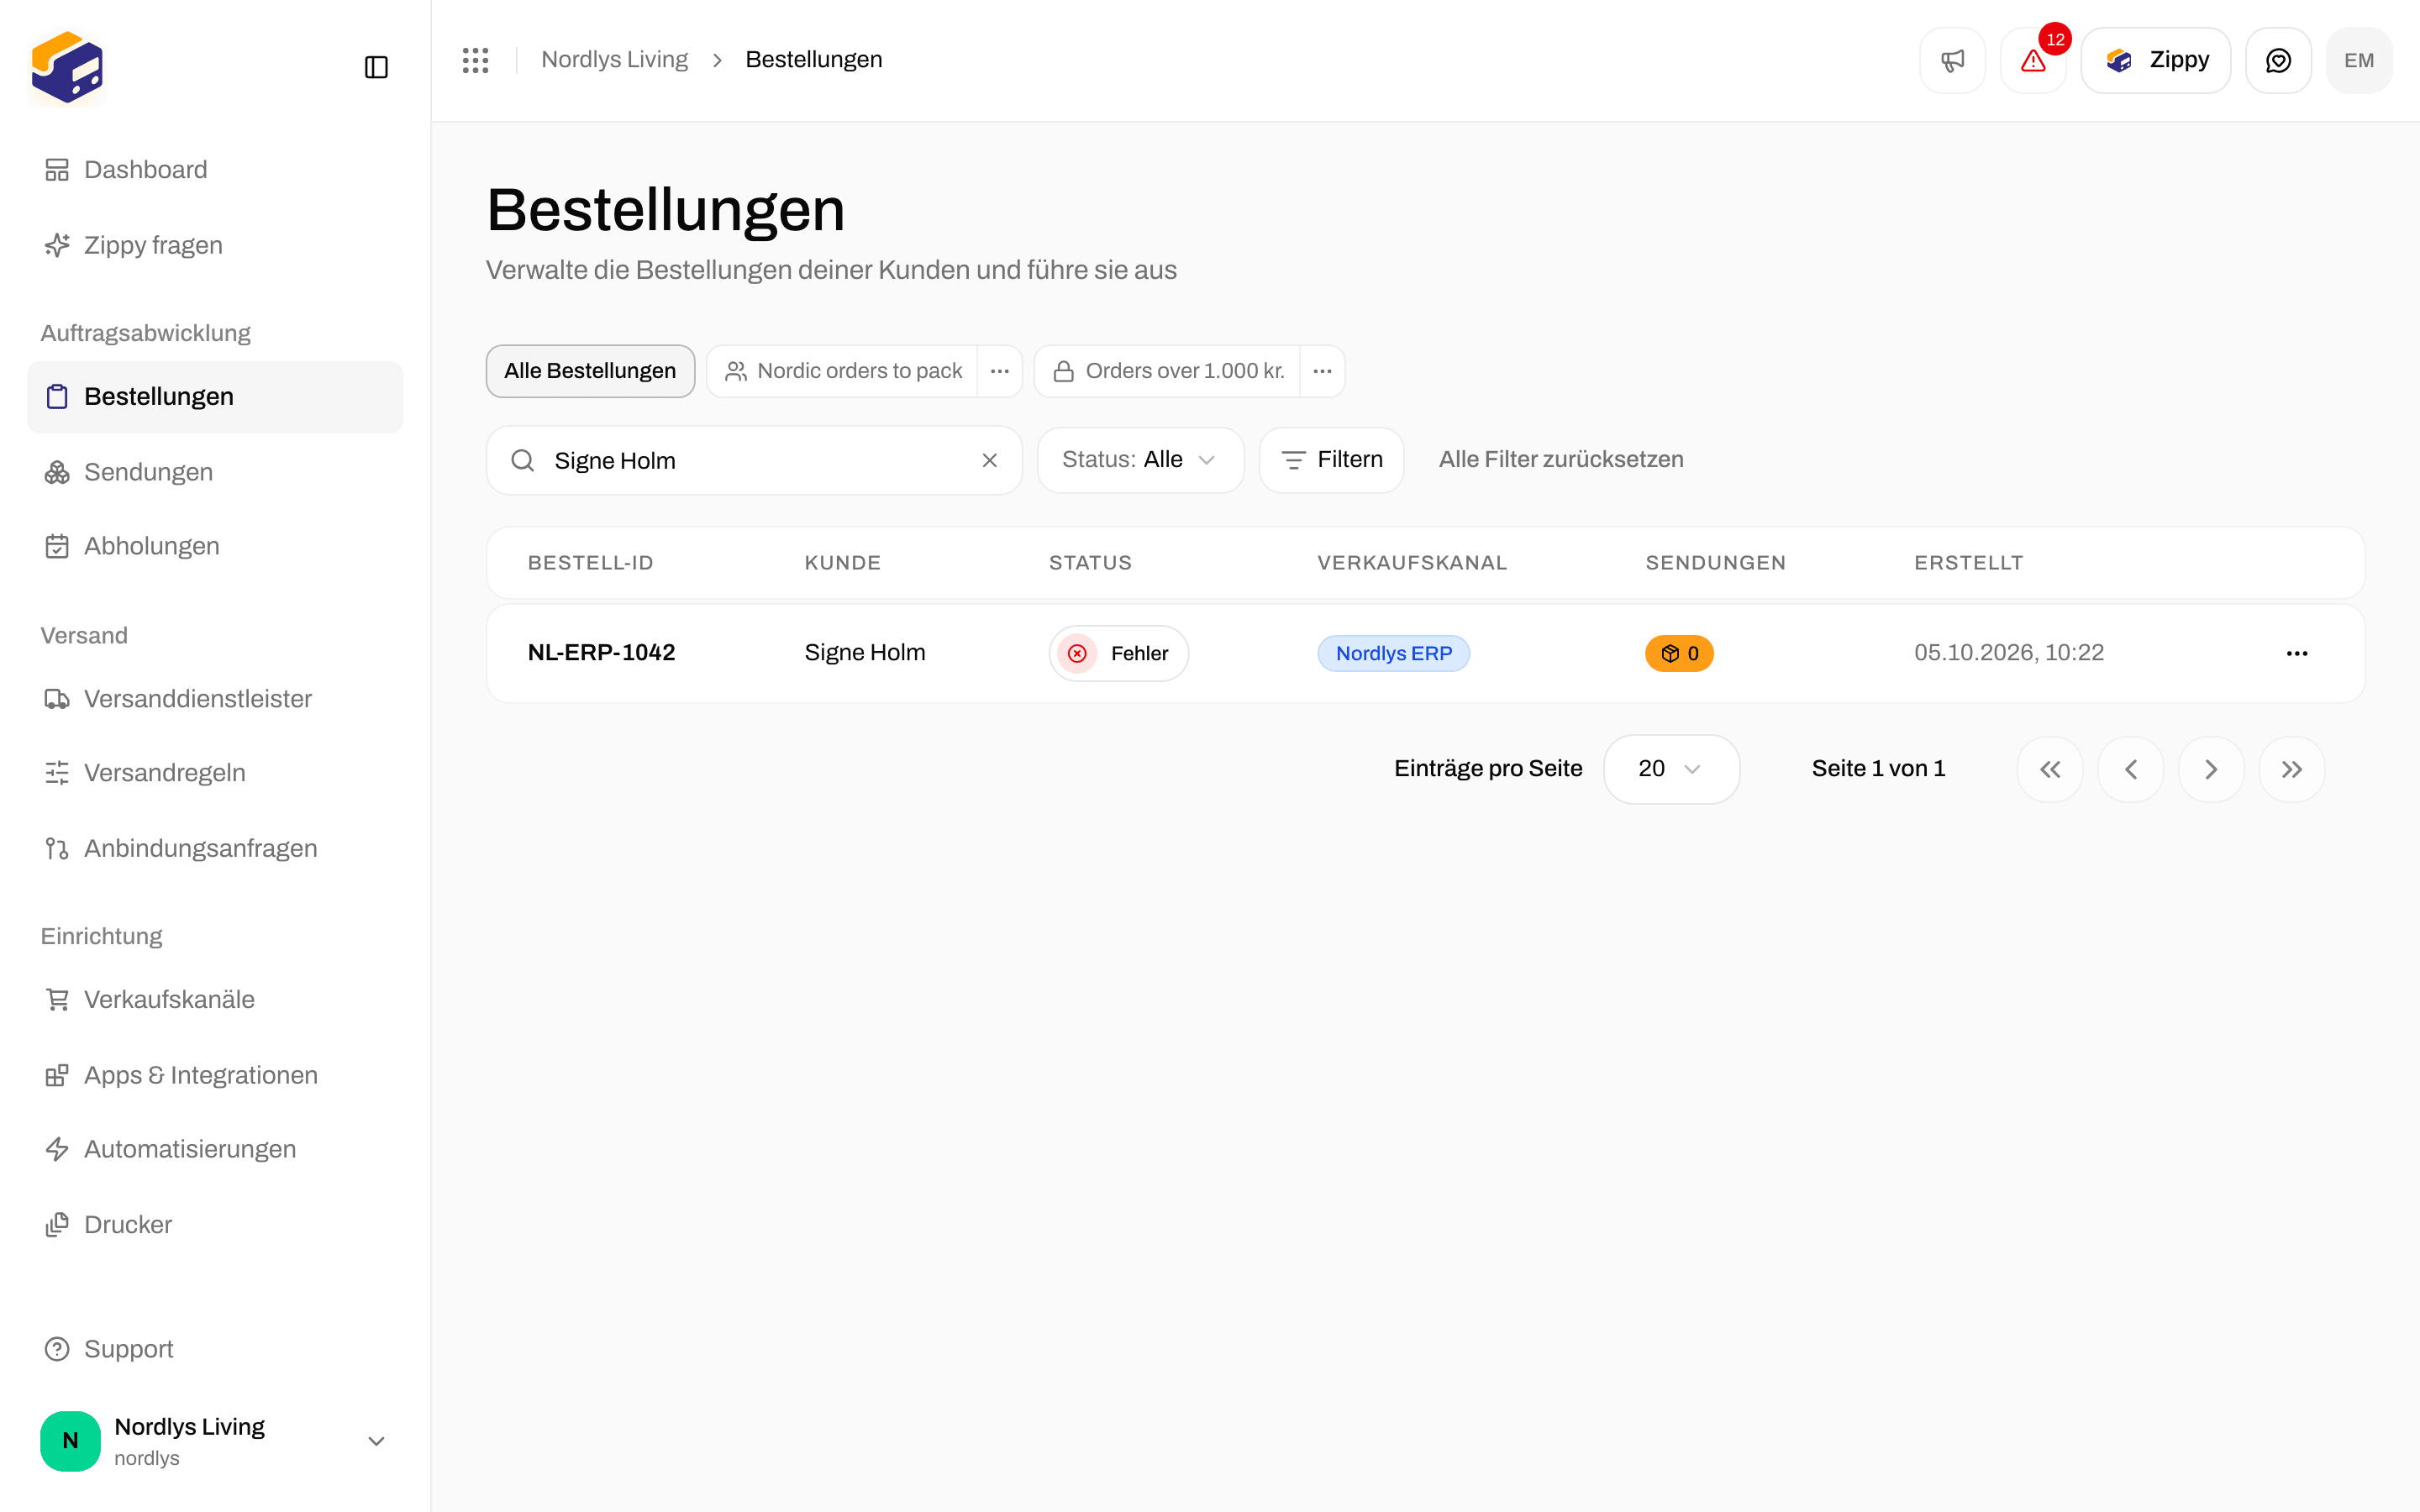Select the Alle Bestellungen tab
The width and height of the screenshot is (2420, 1512).
coord(590,371)
